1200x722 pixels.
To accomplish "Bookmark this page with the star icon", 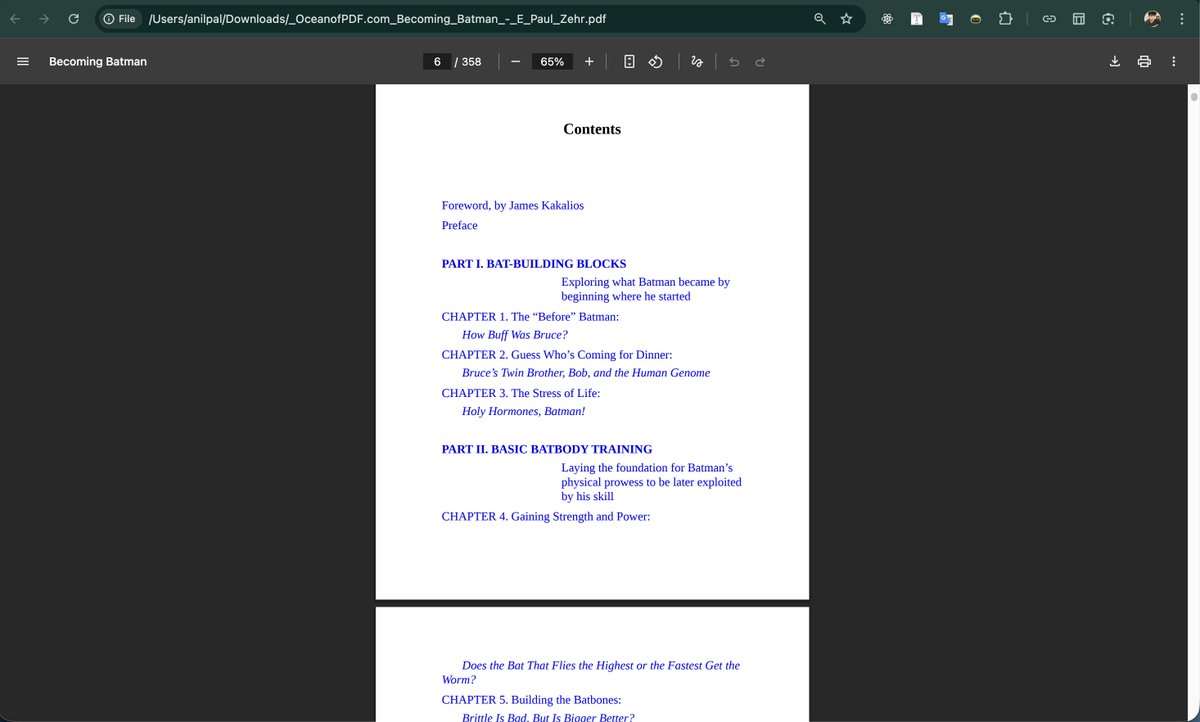I will (846, 18).
